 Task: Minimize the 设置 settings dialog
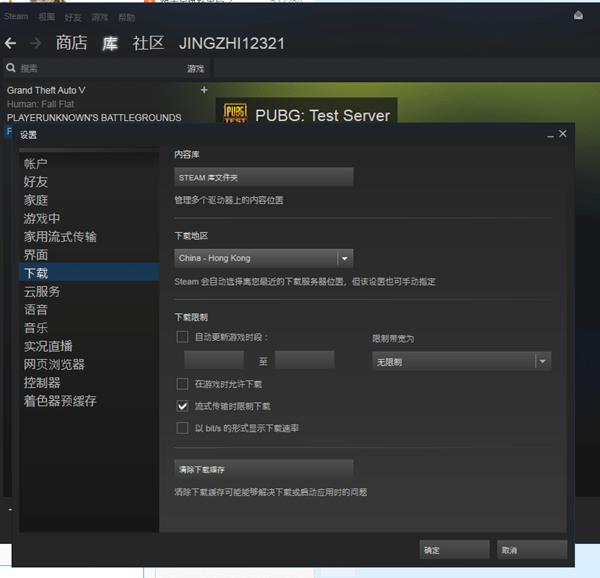click(x=550, y=135)
